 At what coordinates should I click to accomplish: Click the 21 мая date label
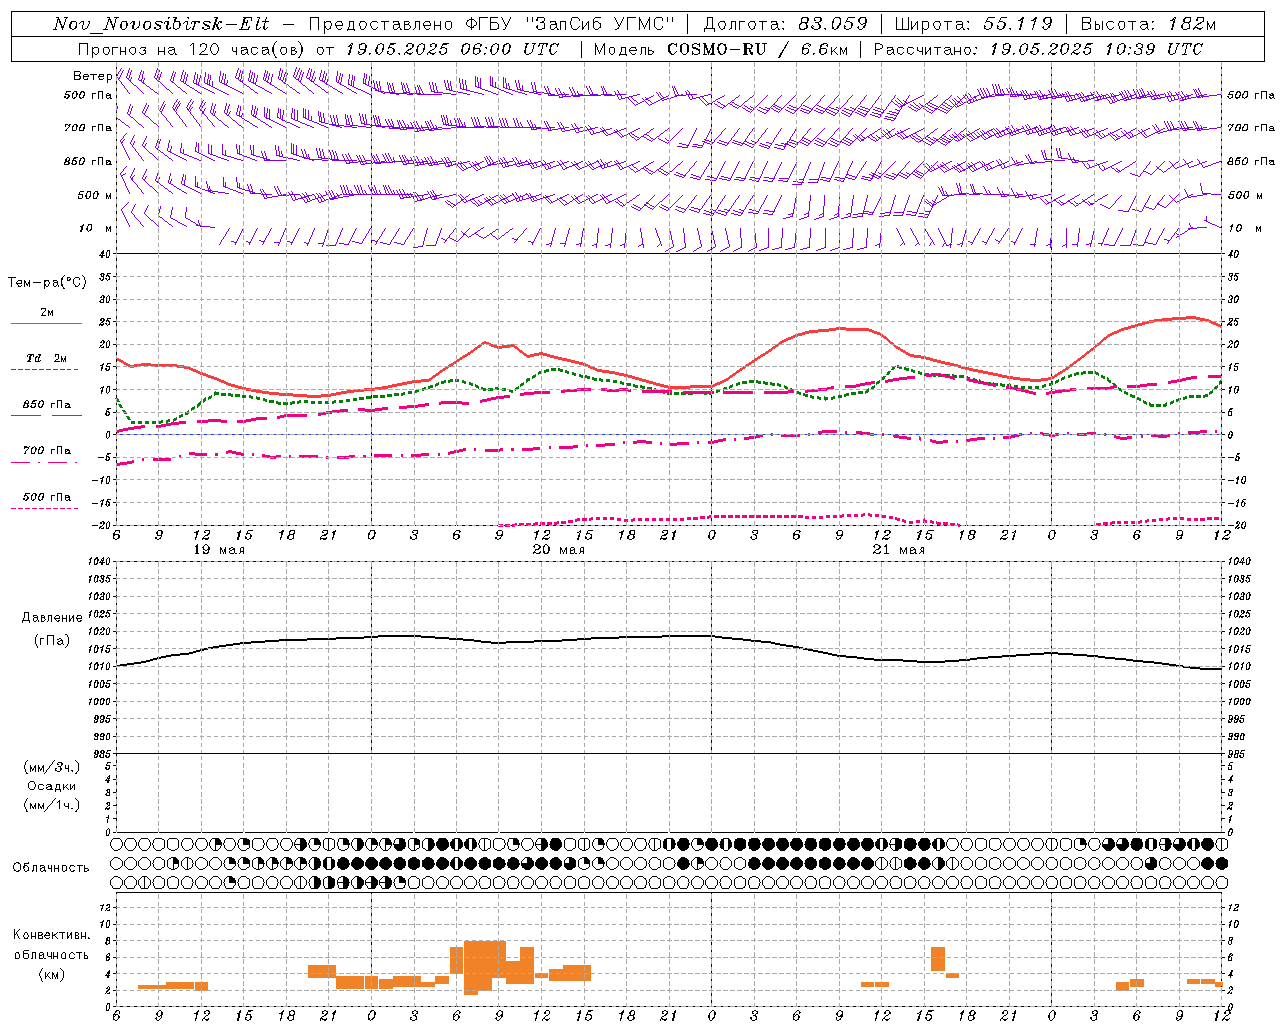(x=899, y=550)
